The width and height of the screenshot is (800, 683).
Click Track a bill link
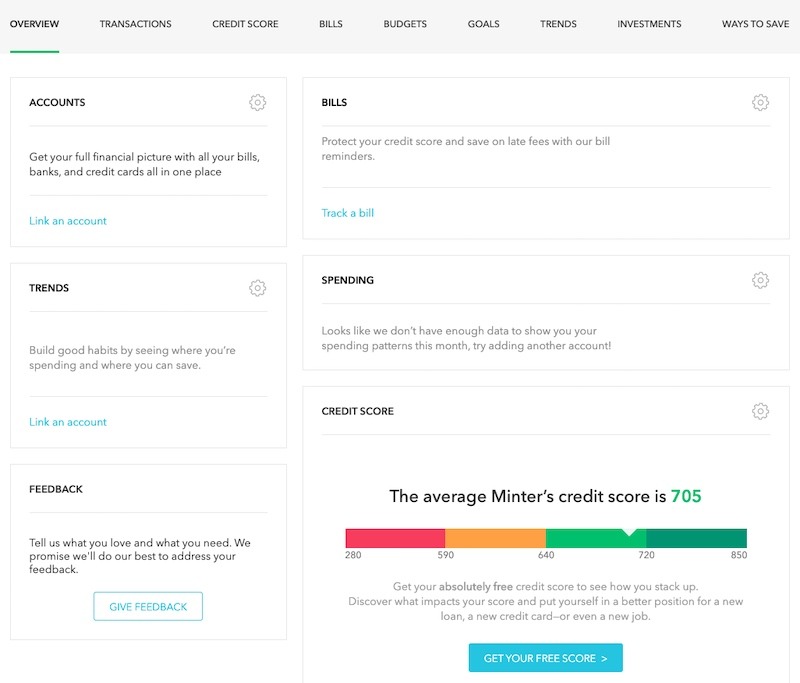pos(347,213)
